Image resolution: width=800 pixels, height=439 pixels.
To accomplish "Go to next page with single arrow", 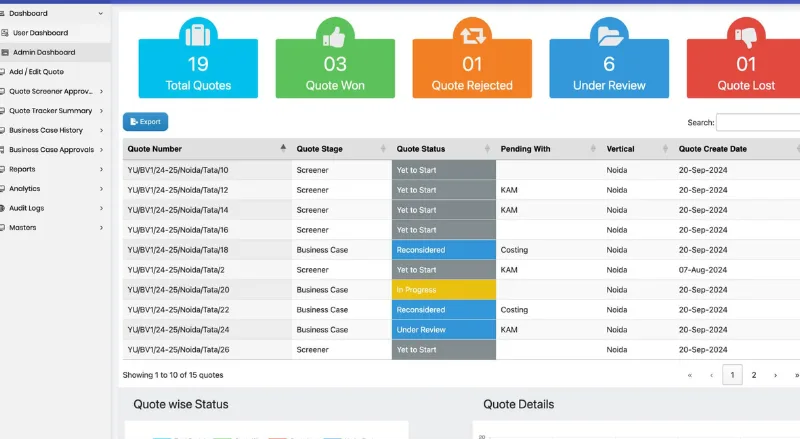I will point(776,375).
